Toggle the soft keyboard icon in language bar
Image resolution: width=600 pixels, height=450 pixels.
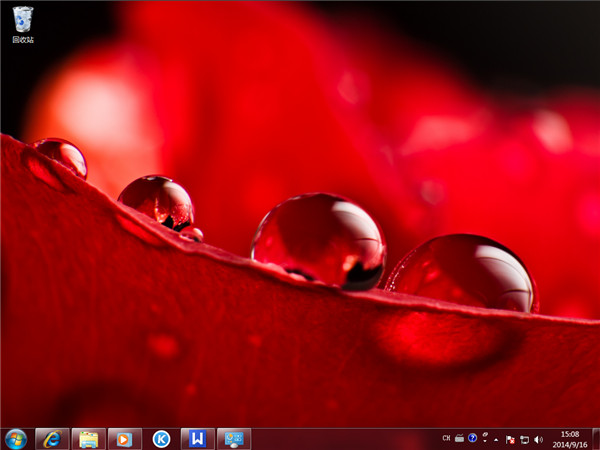(459, 439)
